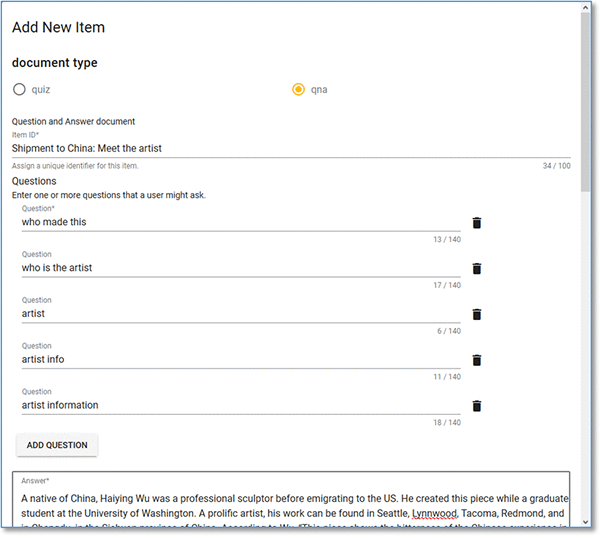The image size is (600, 538).
Task: Delete the 'who is the artist' question
Action: tap(476, 269)
